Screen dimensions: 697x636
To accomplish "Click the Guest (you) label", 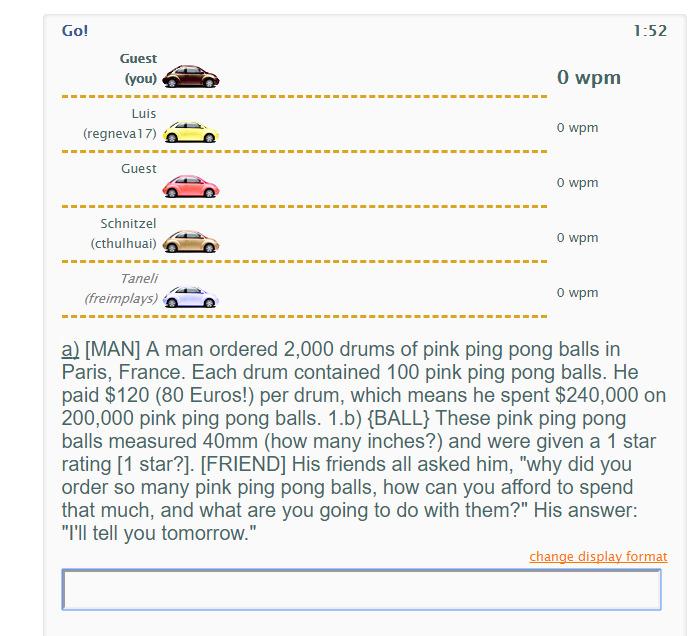I will pos(138,68).
